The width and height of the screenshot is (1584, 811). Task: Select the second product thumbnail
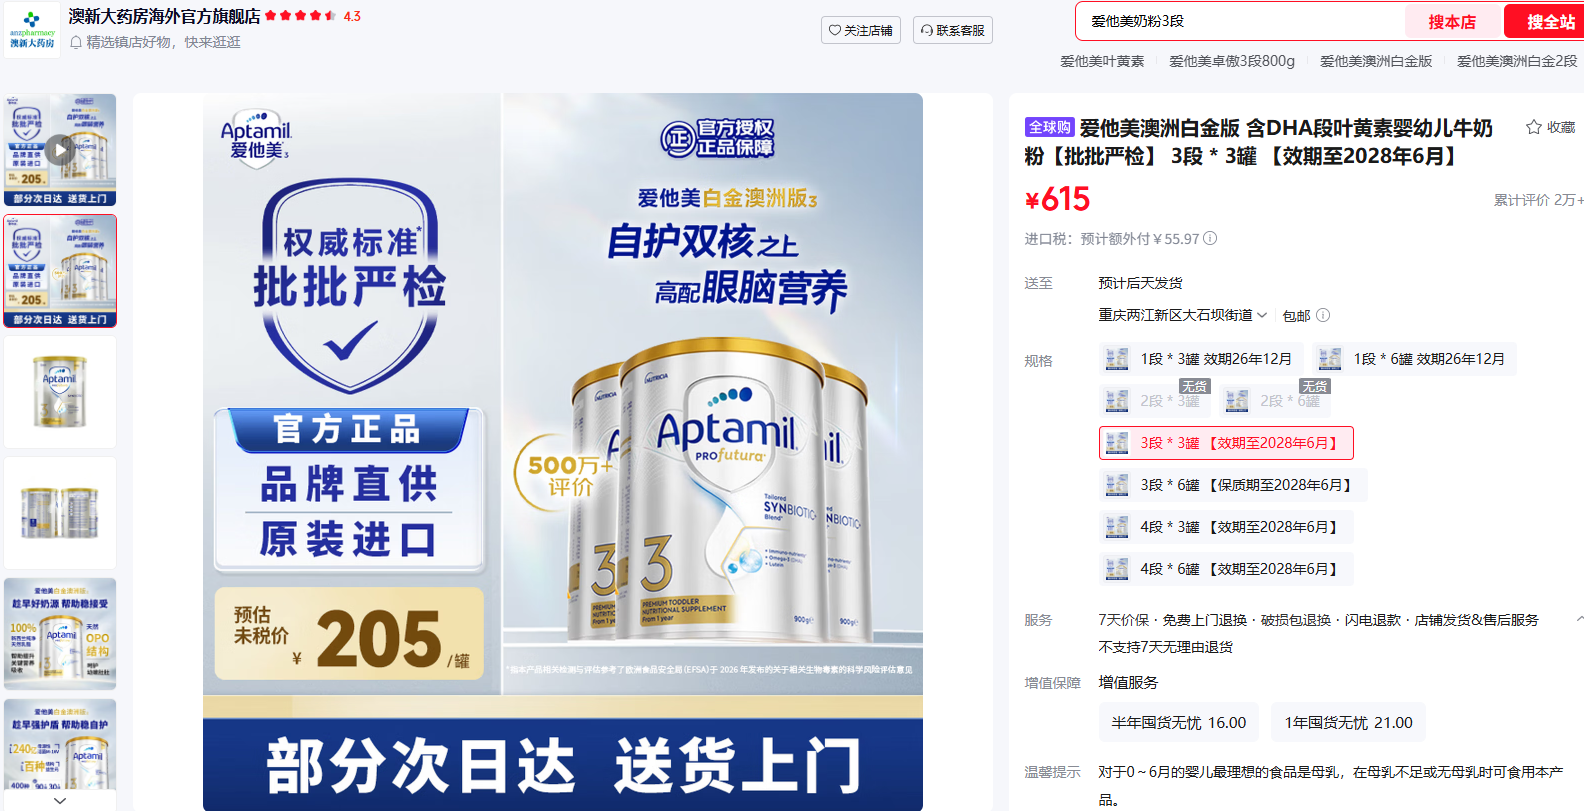point(60,271)
